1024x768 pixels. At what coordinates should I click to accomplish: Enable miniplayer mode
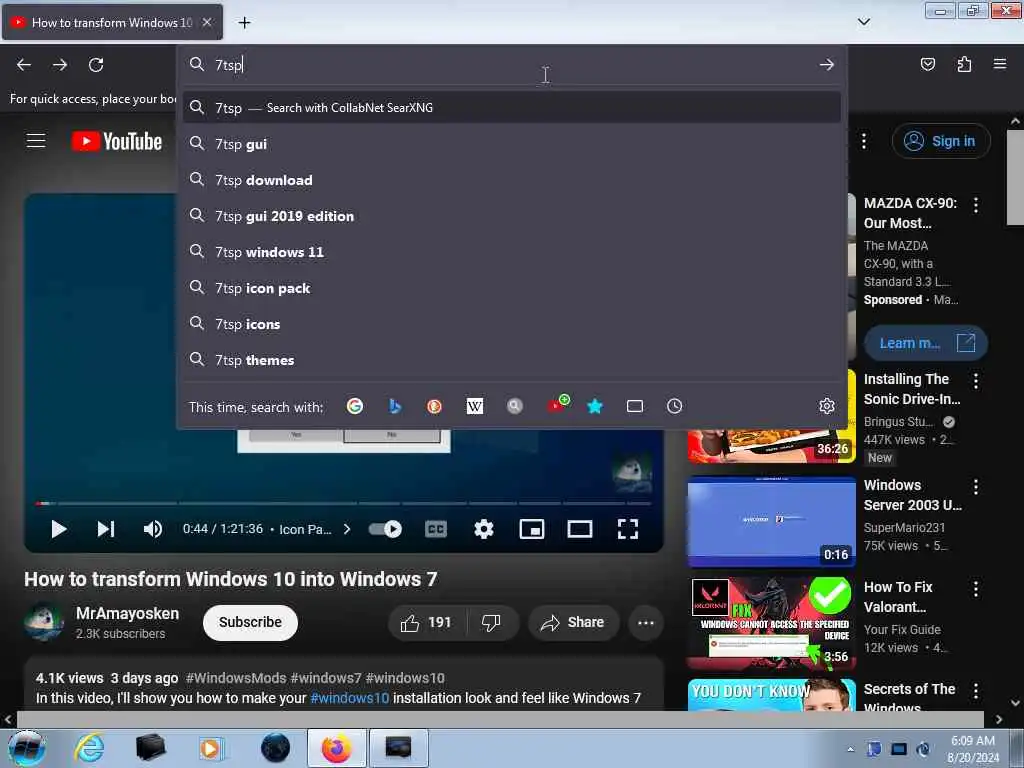532,529
